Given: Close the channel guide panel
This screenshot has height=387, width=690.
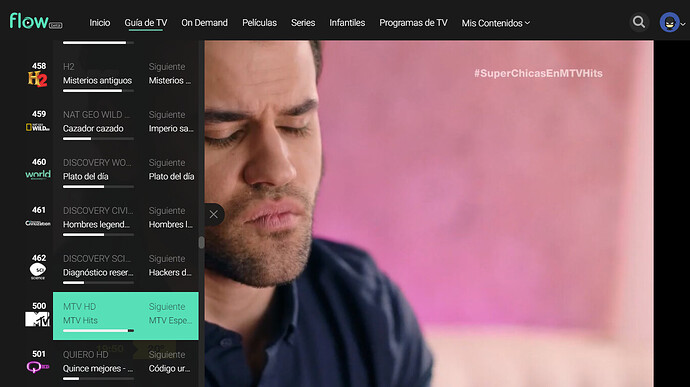Looking at the screenshot, I should (x=214, y=214).
